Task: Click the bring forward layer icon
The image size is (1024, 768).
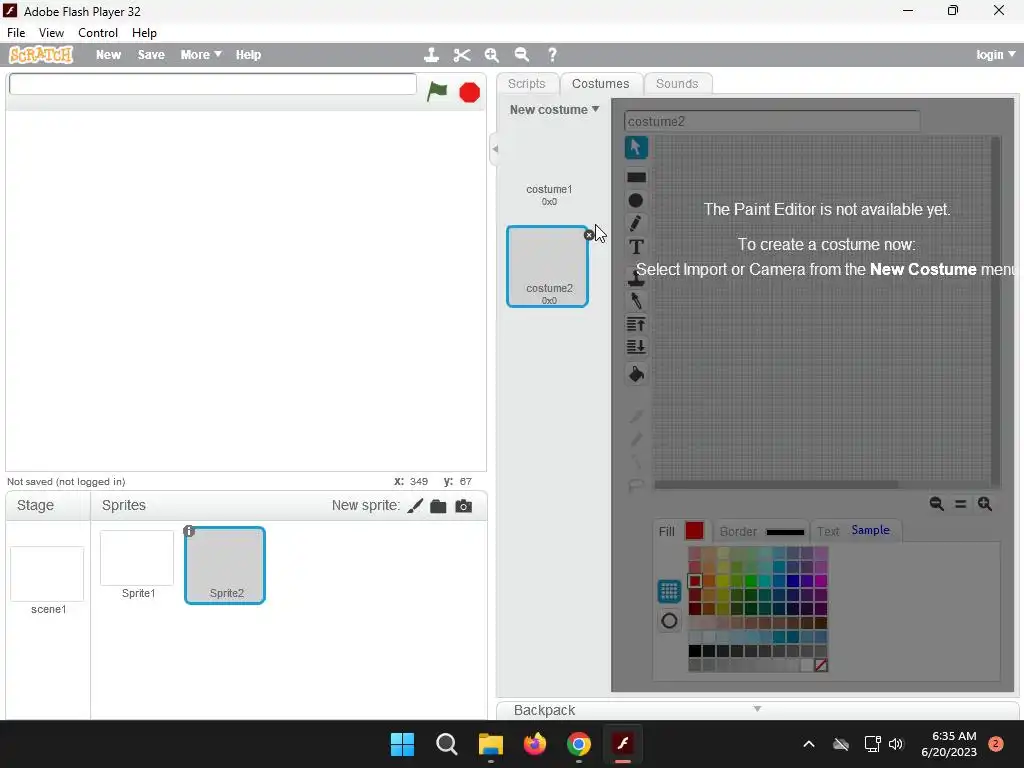Action: (636, 324)
